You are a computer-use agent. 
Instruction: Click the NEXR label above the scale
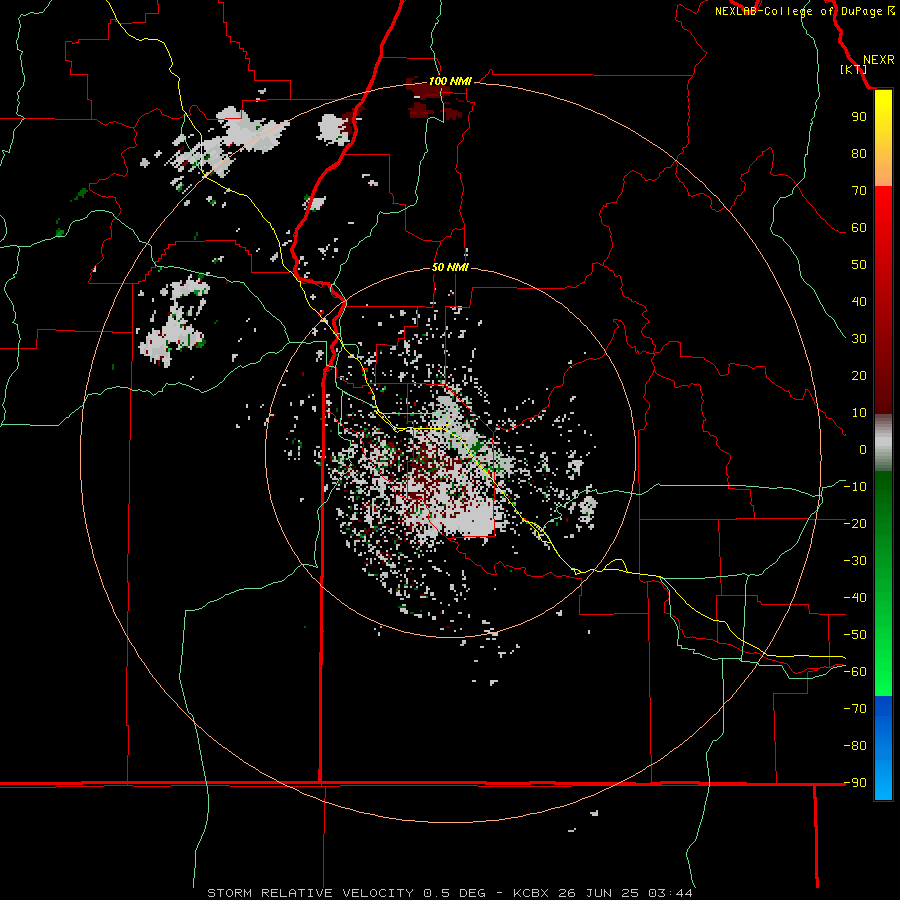coord(878,60)
